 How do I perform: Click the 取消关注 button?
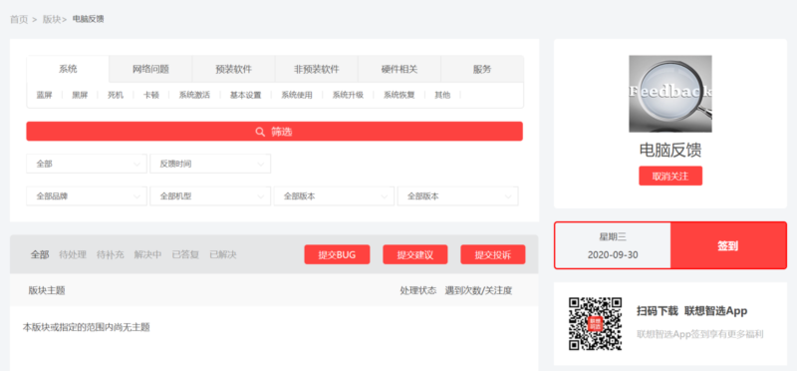670,176
